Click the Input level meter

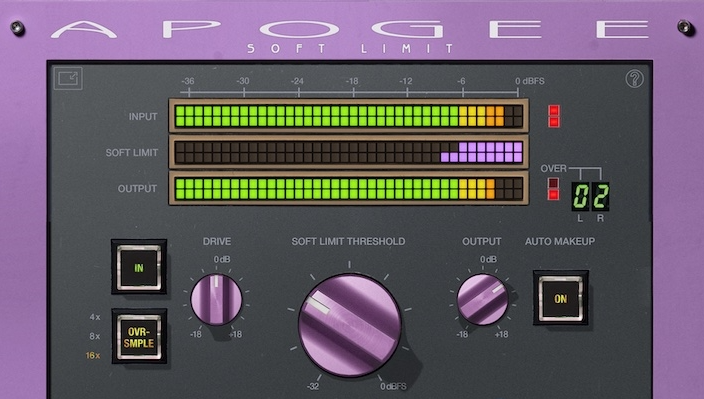[x=349, y=116]
